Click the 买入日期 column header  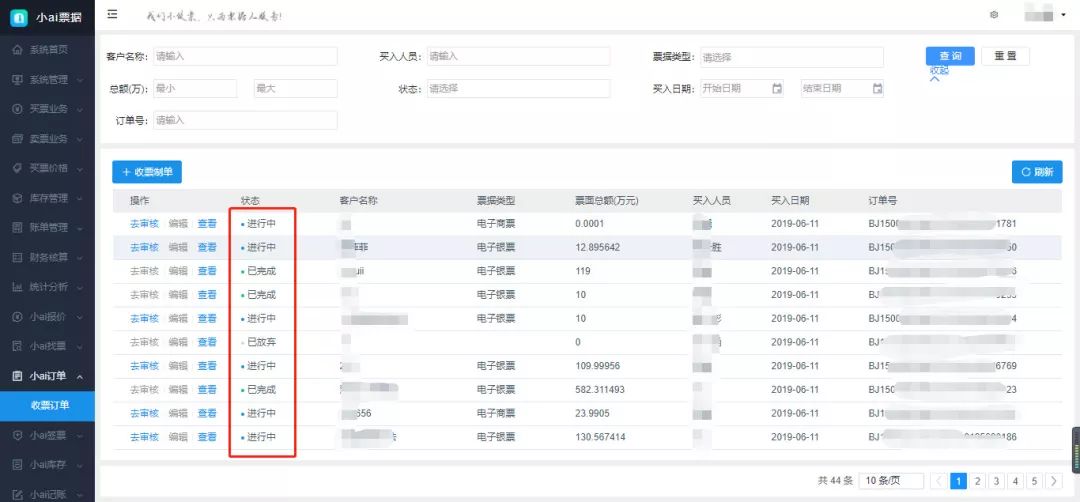pos(790,201)
